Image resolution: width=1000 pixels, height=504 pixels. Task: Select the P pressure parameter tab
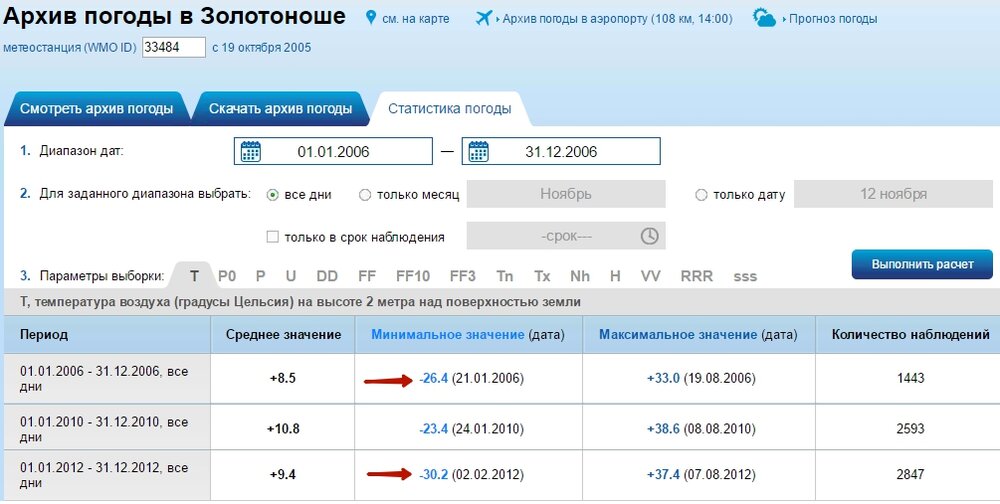(260, 276)
